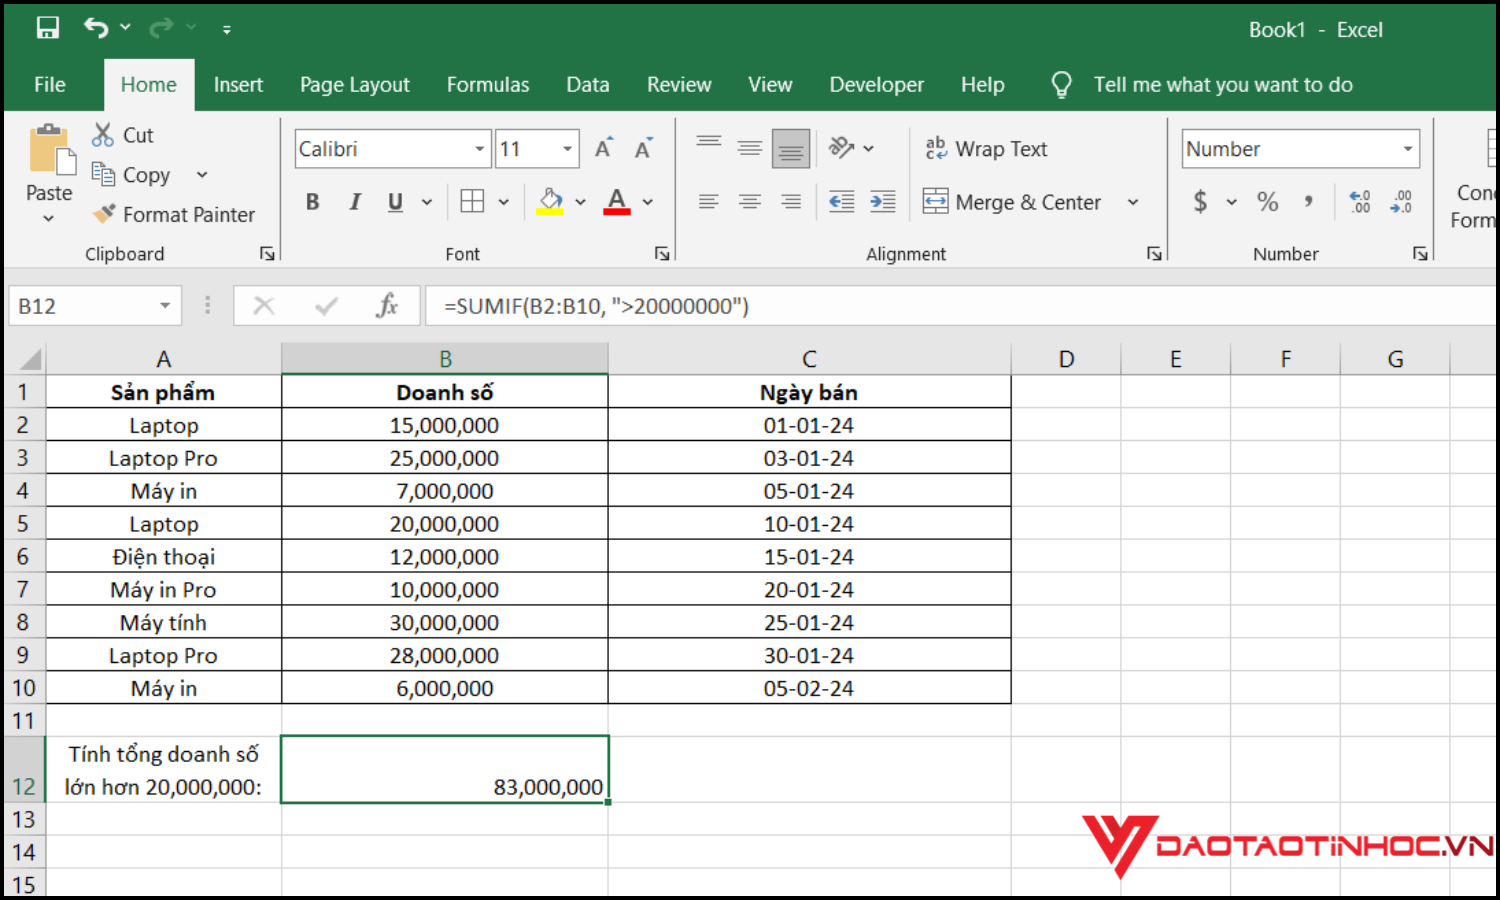Open the Number format dropdown
Viewport: 1500px width, 900px height.
point(1407,149)
